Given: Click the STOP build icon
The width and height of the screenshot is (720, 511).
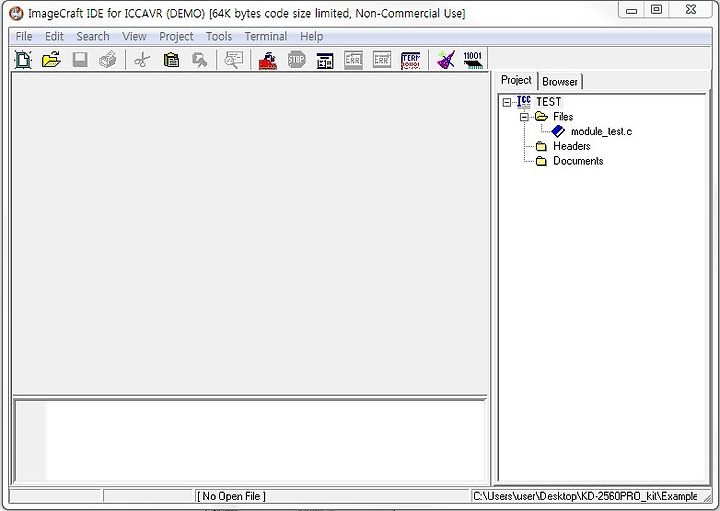Looking at the screenshot, I should (x=296, y=60).
